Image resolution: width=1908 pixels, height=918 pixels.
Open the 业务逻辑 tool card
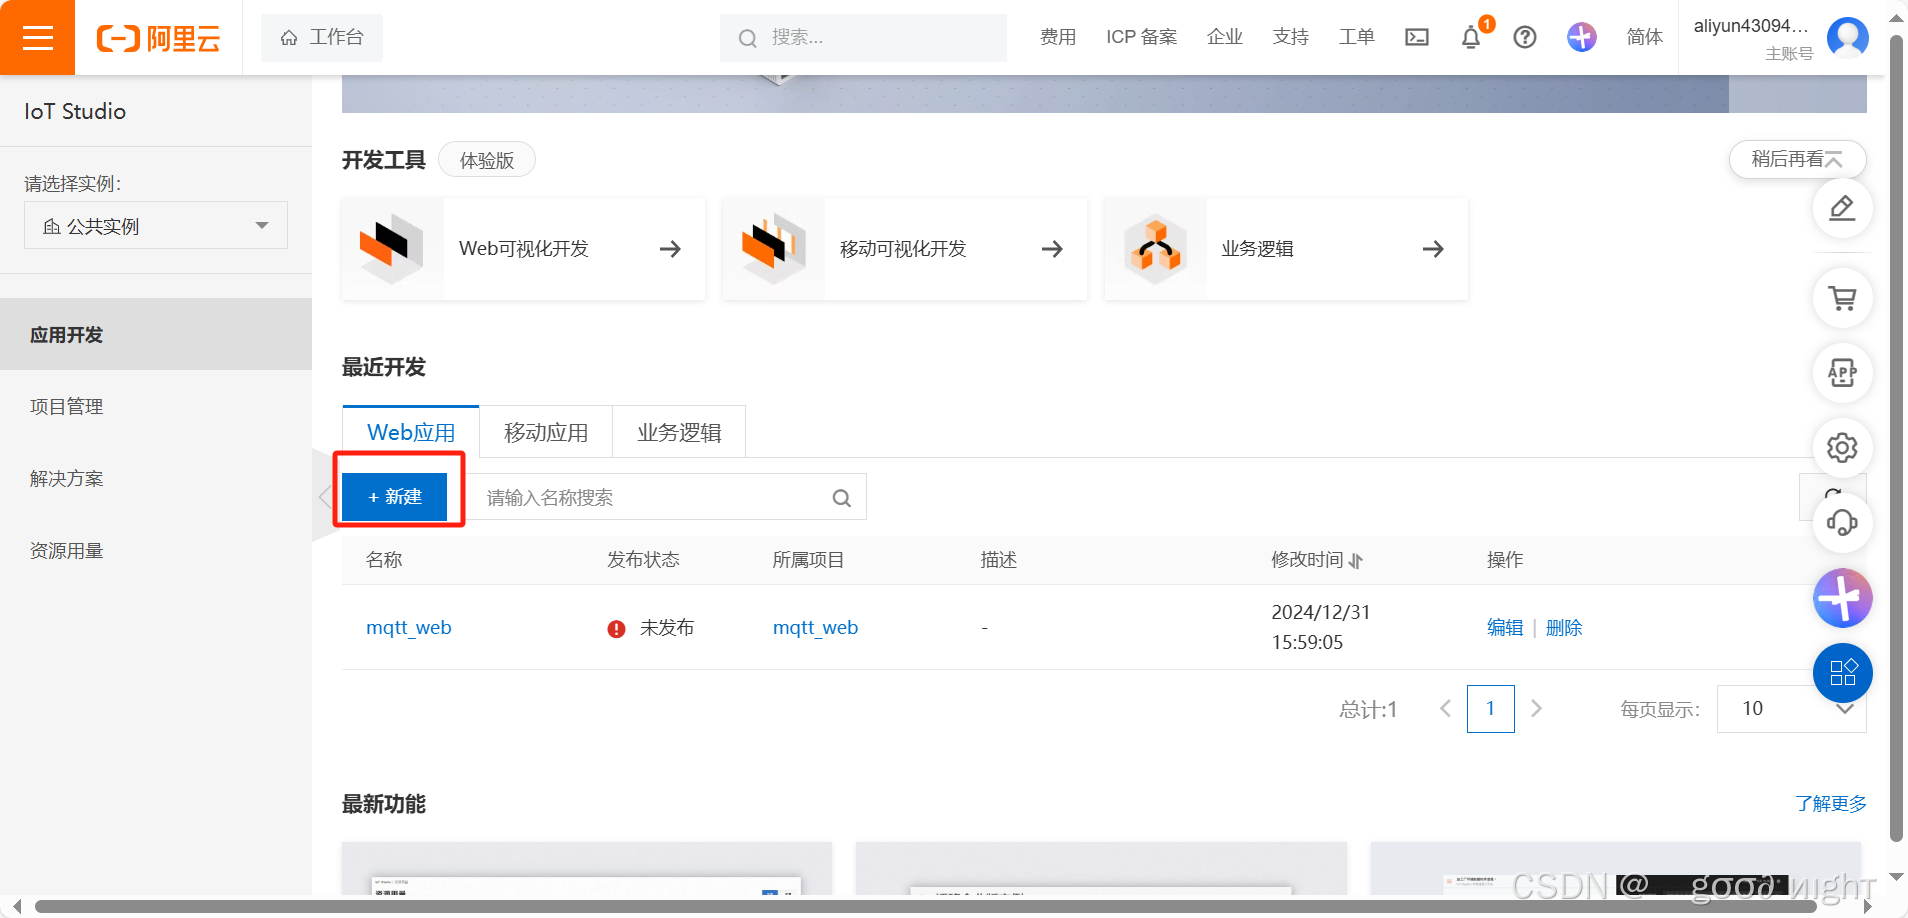click(1286, 249)
